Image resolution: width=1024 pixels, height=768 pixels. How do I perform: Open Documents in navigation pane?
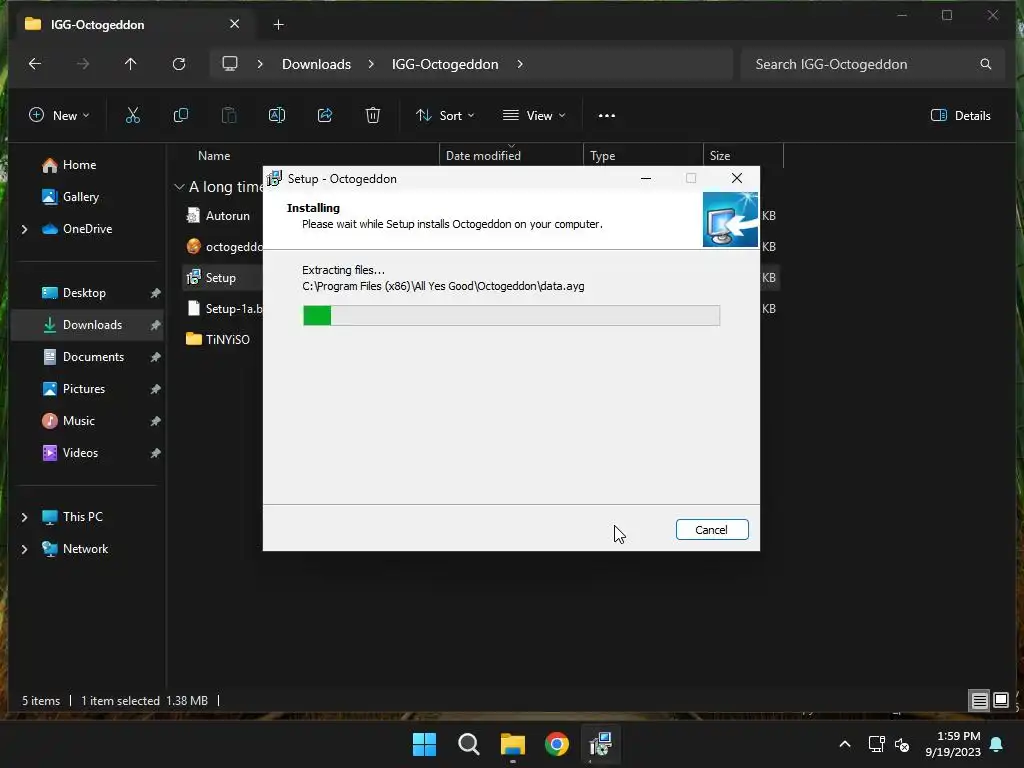(93, 357)
